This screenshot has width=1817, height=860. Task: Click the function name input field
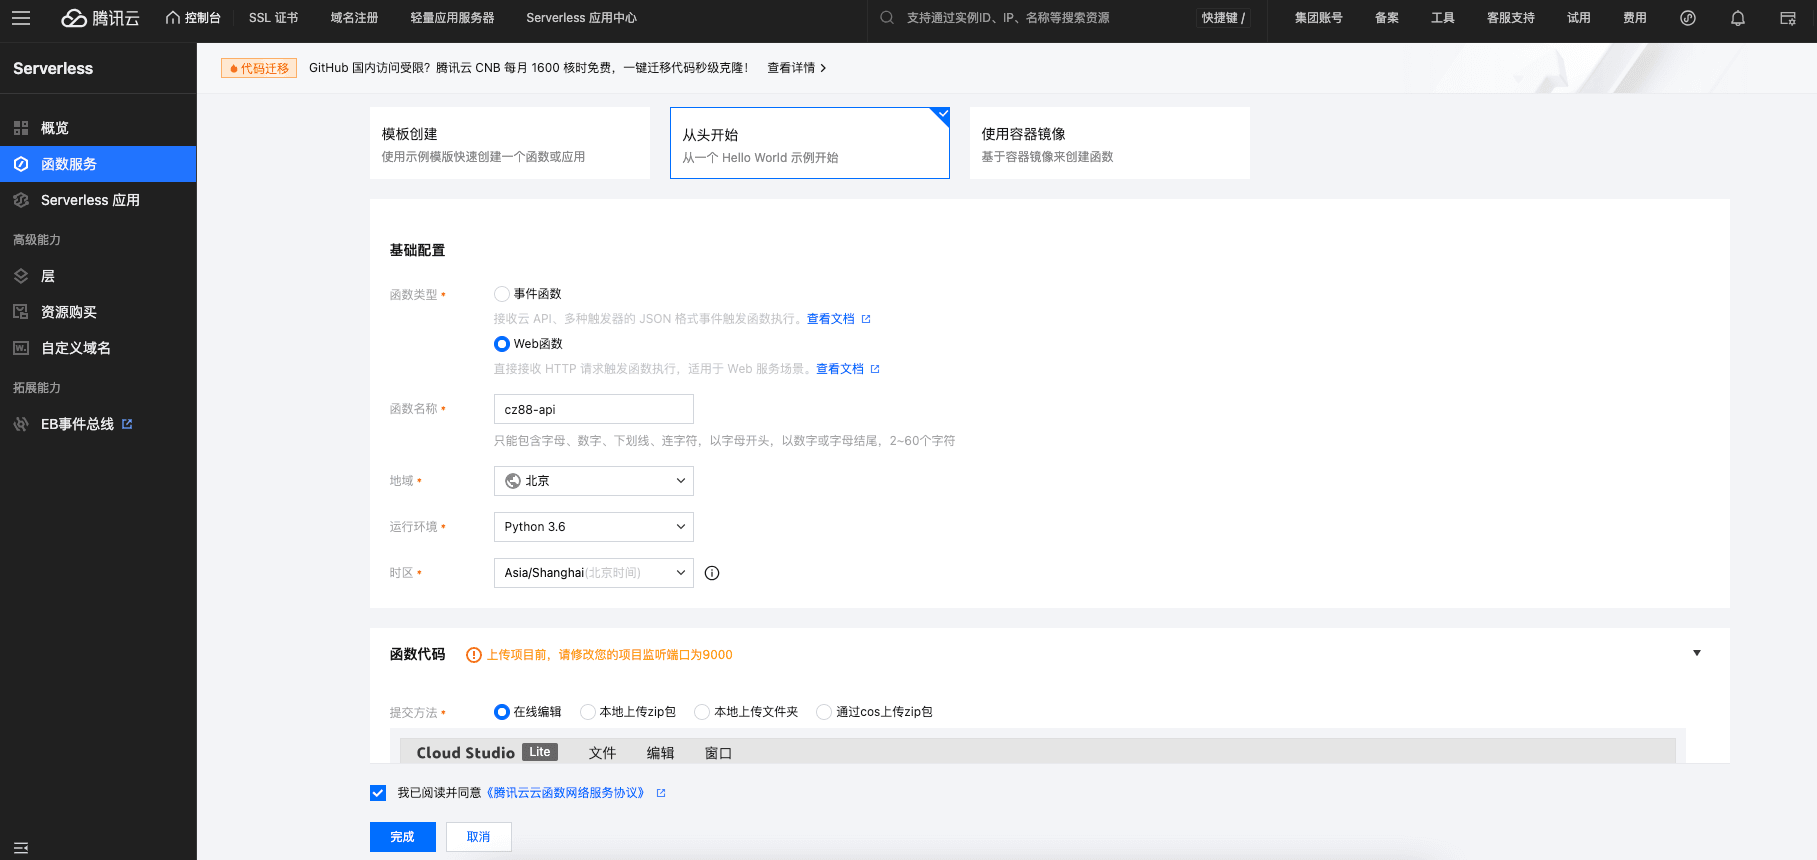click(x=593, y=409)
